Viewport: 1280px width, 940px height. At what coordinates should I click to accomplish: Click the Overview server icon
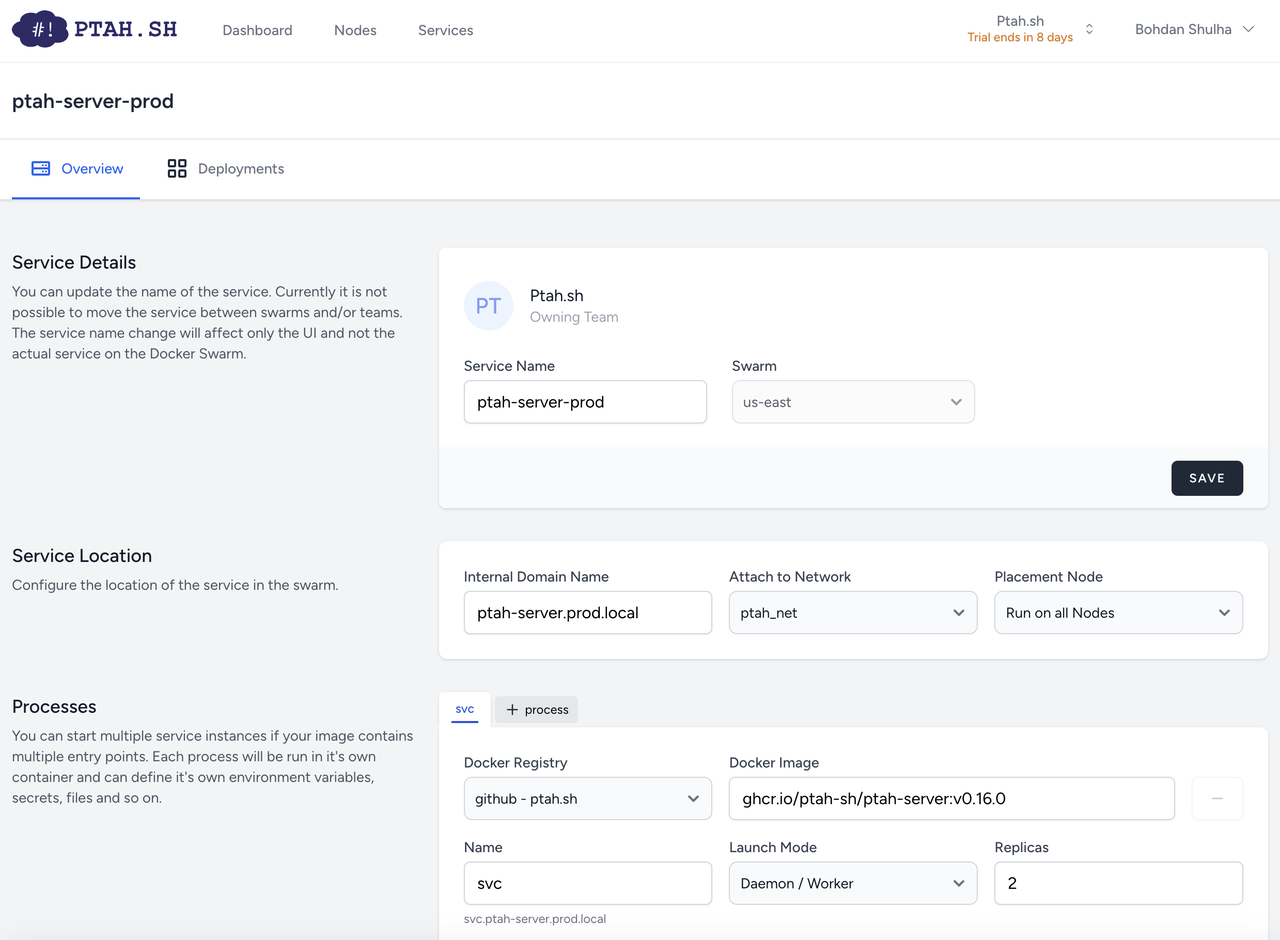[41, 169]
